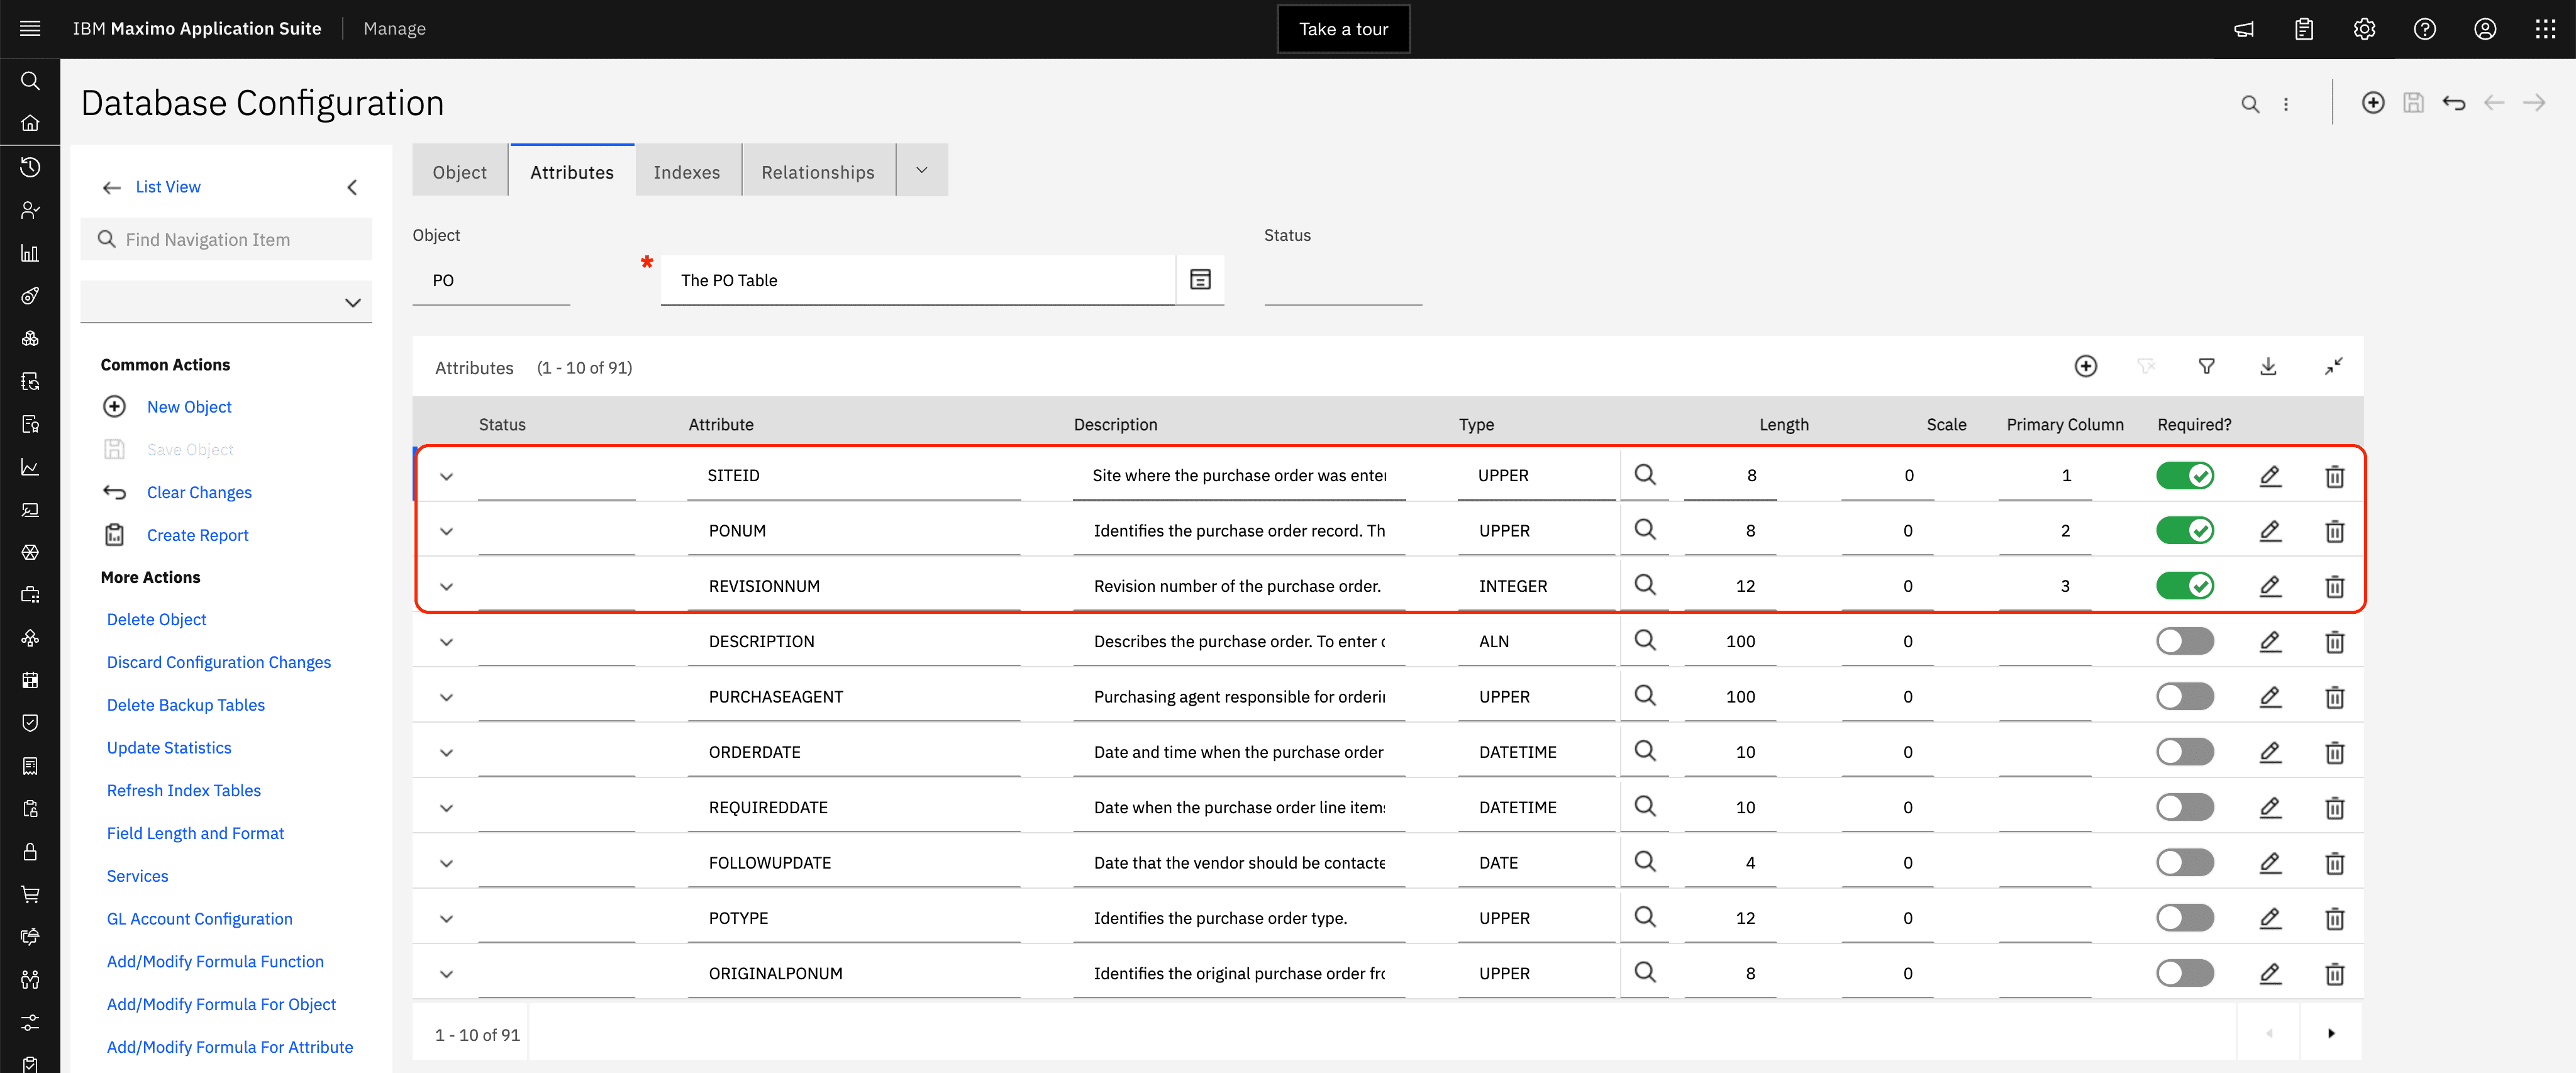Image resolution: width=2576 pixels, height=1073 pixels.
Task: Click the filter funnel icon in Attributes table
Action: [x=2206, y=367]
